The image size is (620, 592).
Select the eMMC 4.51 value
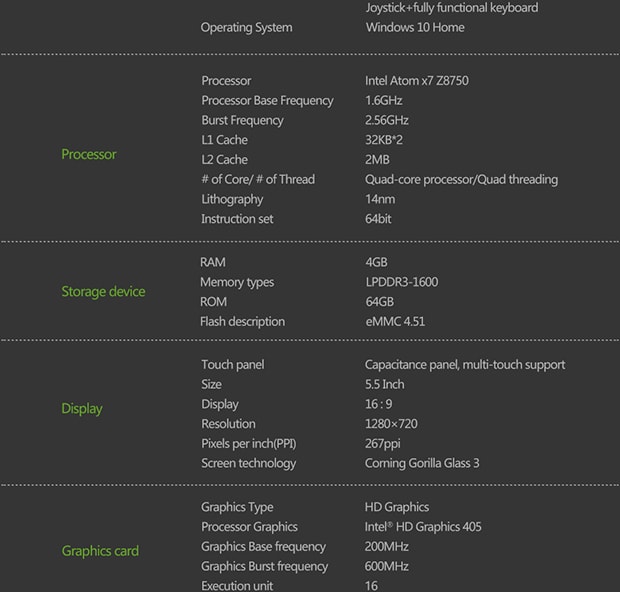[395, 322]
